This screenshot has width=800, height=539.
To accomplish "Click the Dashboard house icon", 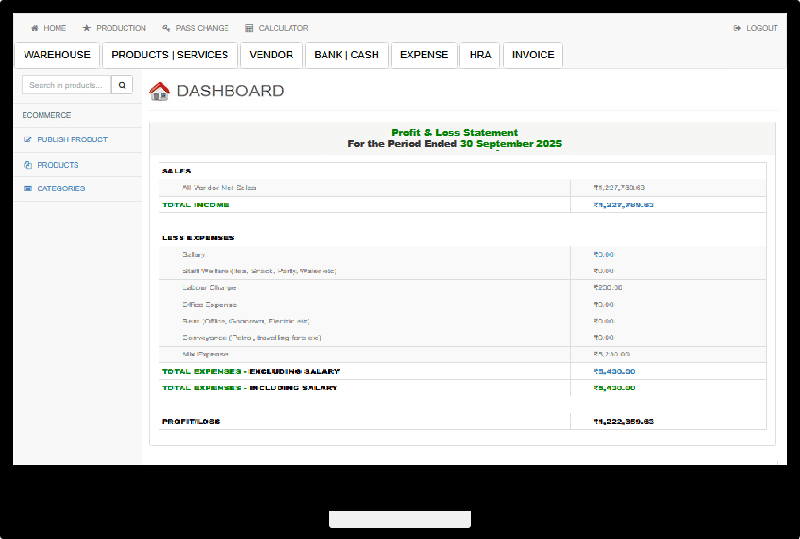I will pyautogui.click(x=159, y=91).
